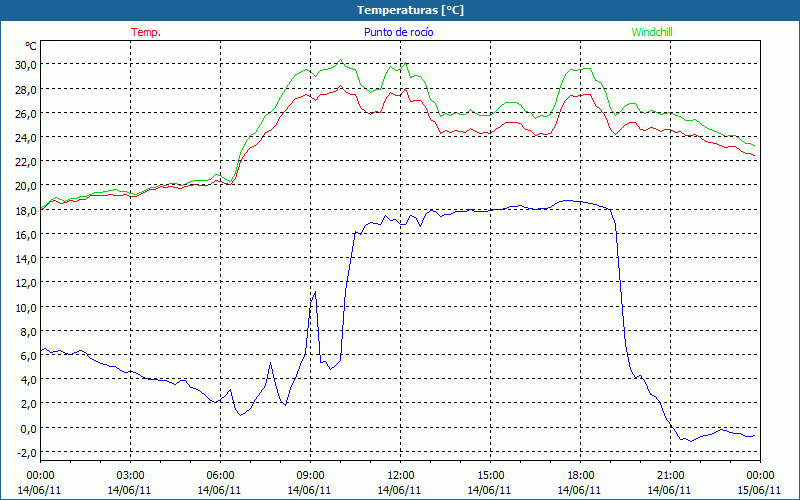Screen dimensions: 800x500
Task: Click the 12:00 time axis label
Action: tap(401, 476)
